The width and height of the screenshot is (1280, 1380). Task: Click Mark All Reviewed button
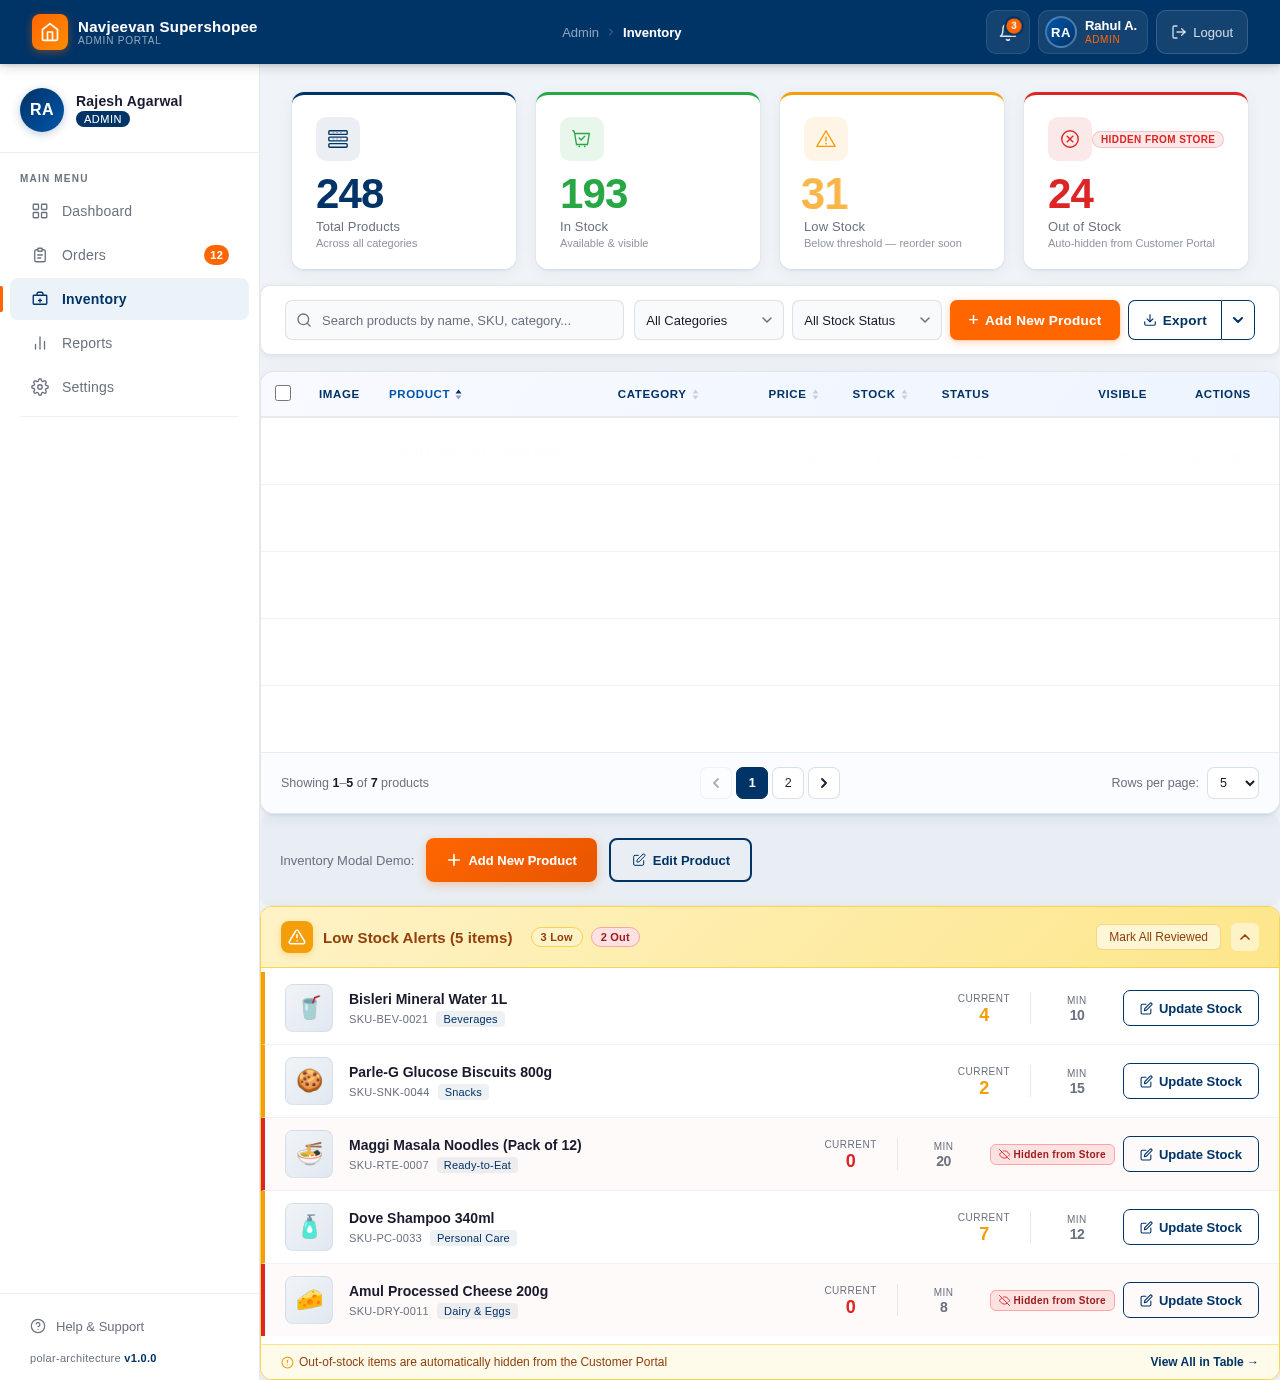(1158, 937)
